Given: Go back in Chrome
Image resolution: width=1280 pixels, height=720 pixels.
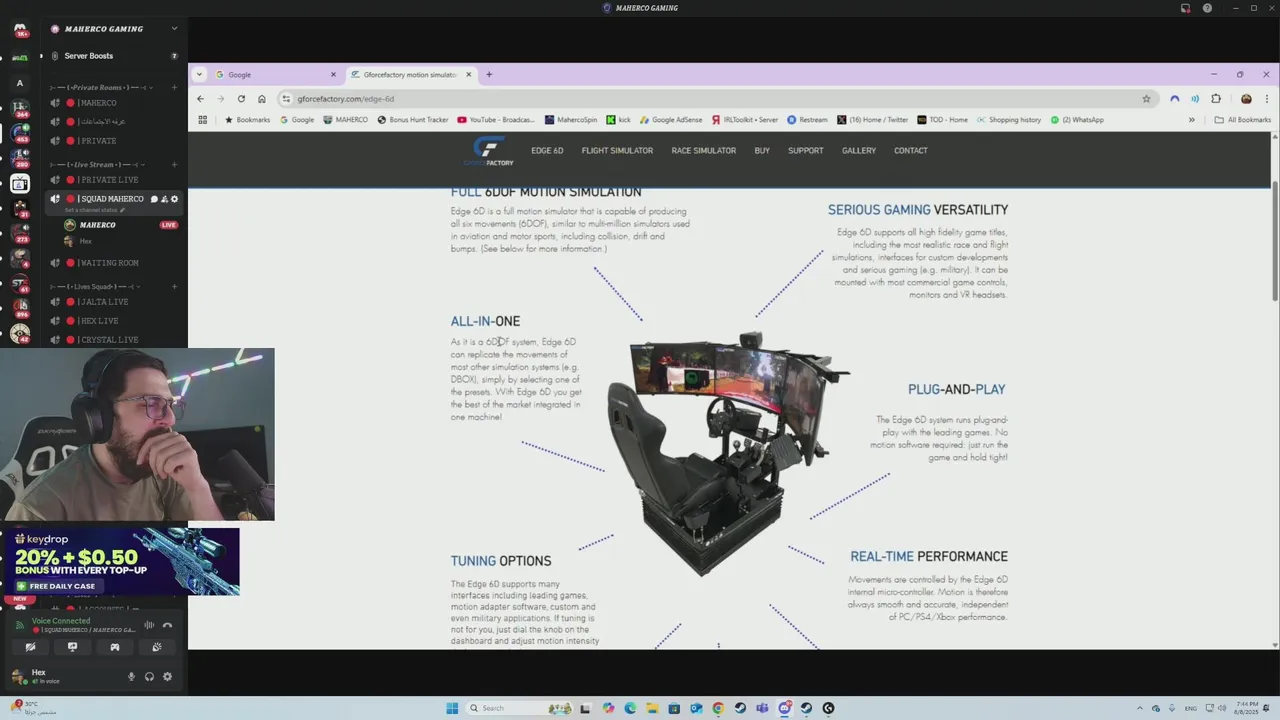Looking at the screenshot, I should [200, 99].
